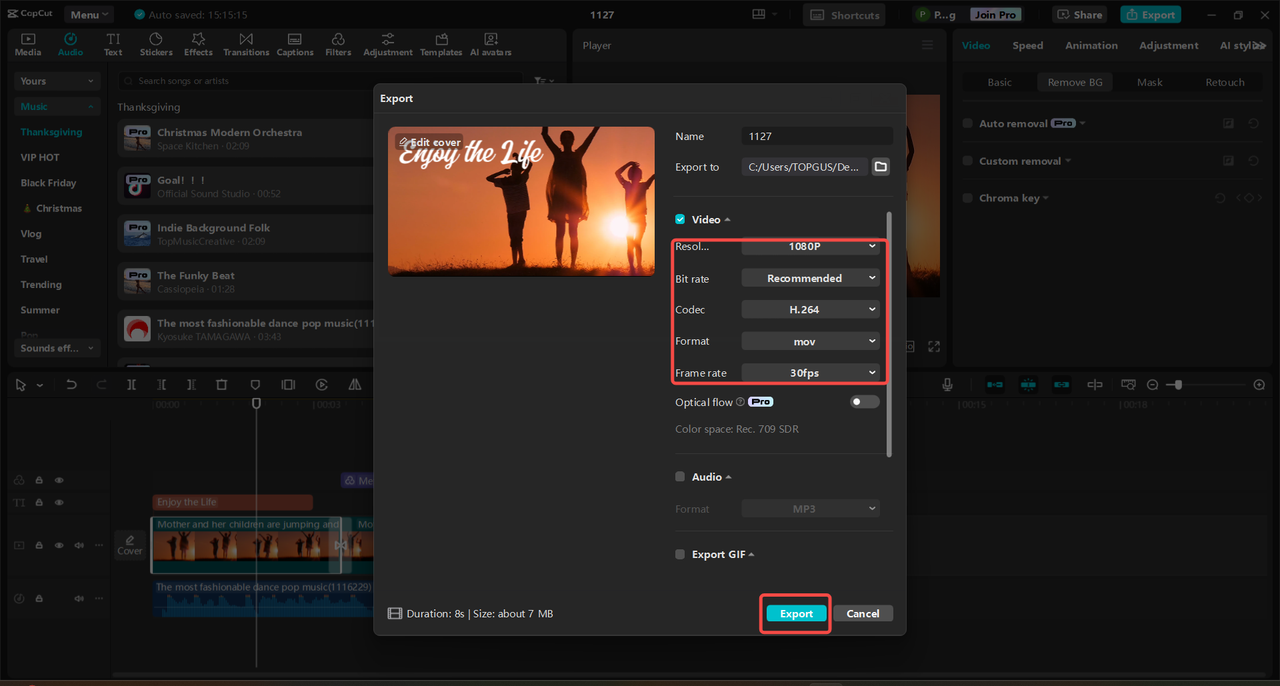Open the Menu dropdown in the title bar
The image size is (1280, 686).
point(89,15)
